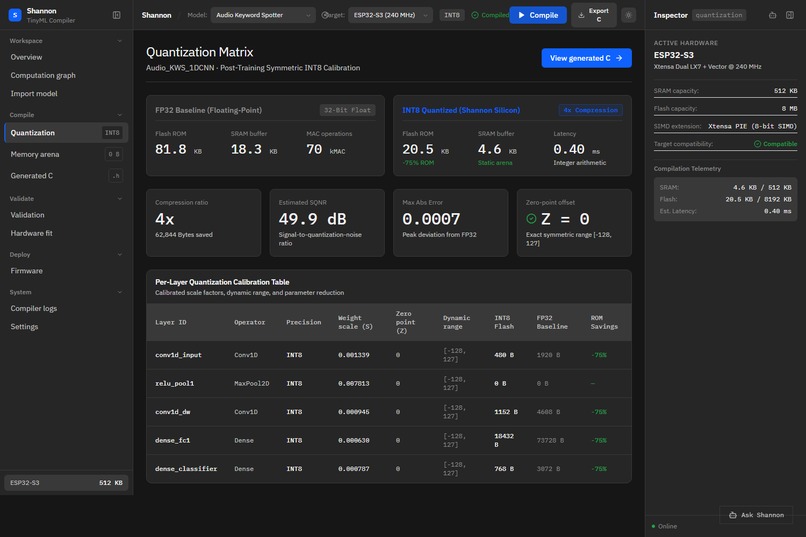Collapse the Workspace section
This screenshot has width=806, height=537.
(119, 41)
